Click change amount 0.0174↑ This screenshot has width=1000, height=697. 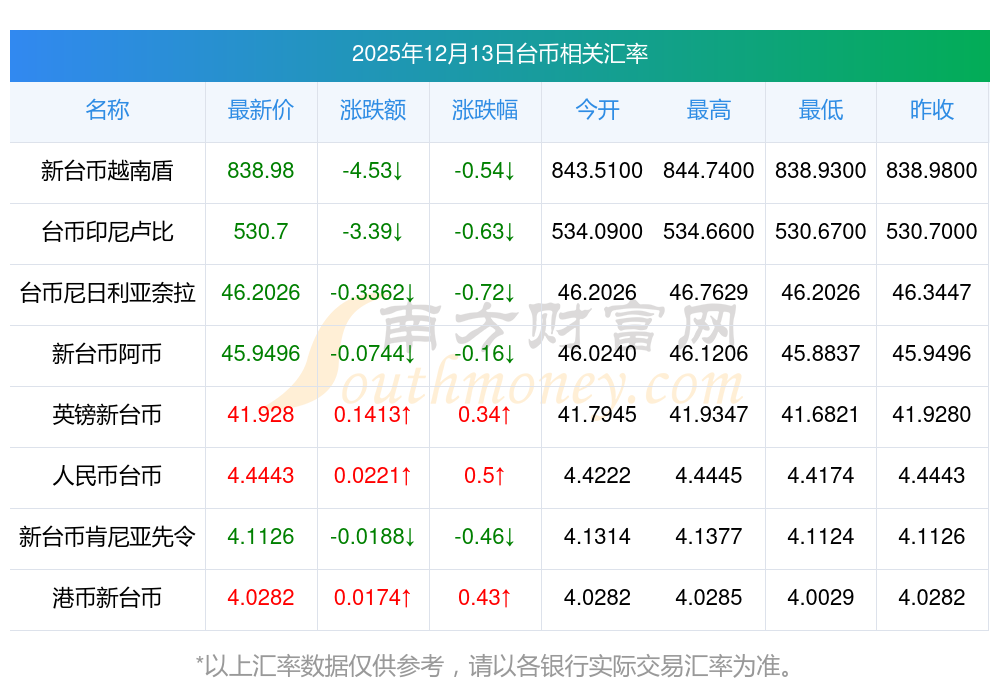(x=373, y=598)
